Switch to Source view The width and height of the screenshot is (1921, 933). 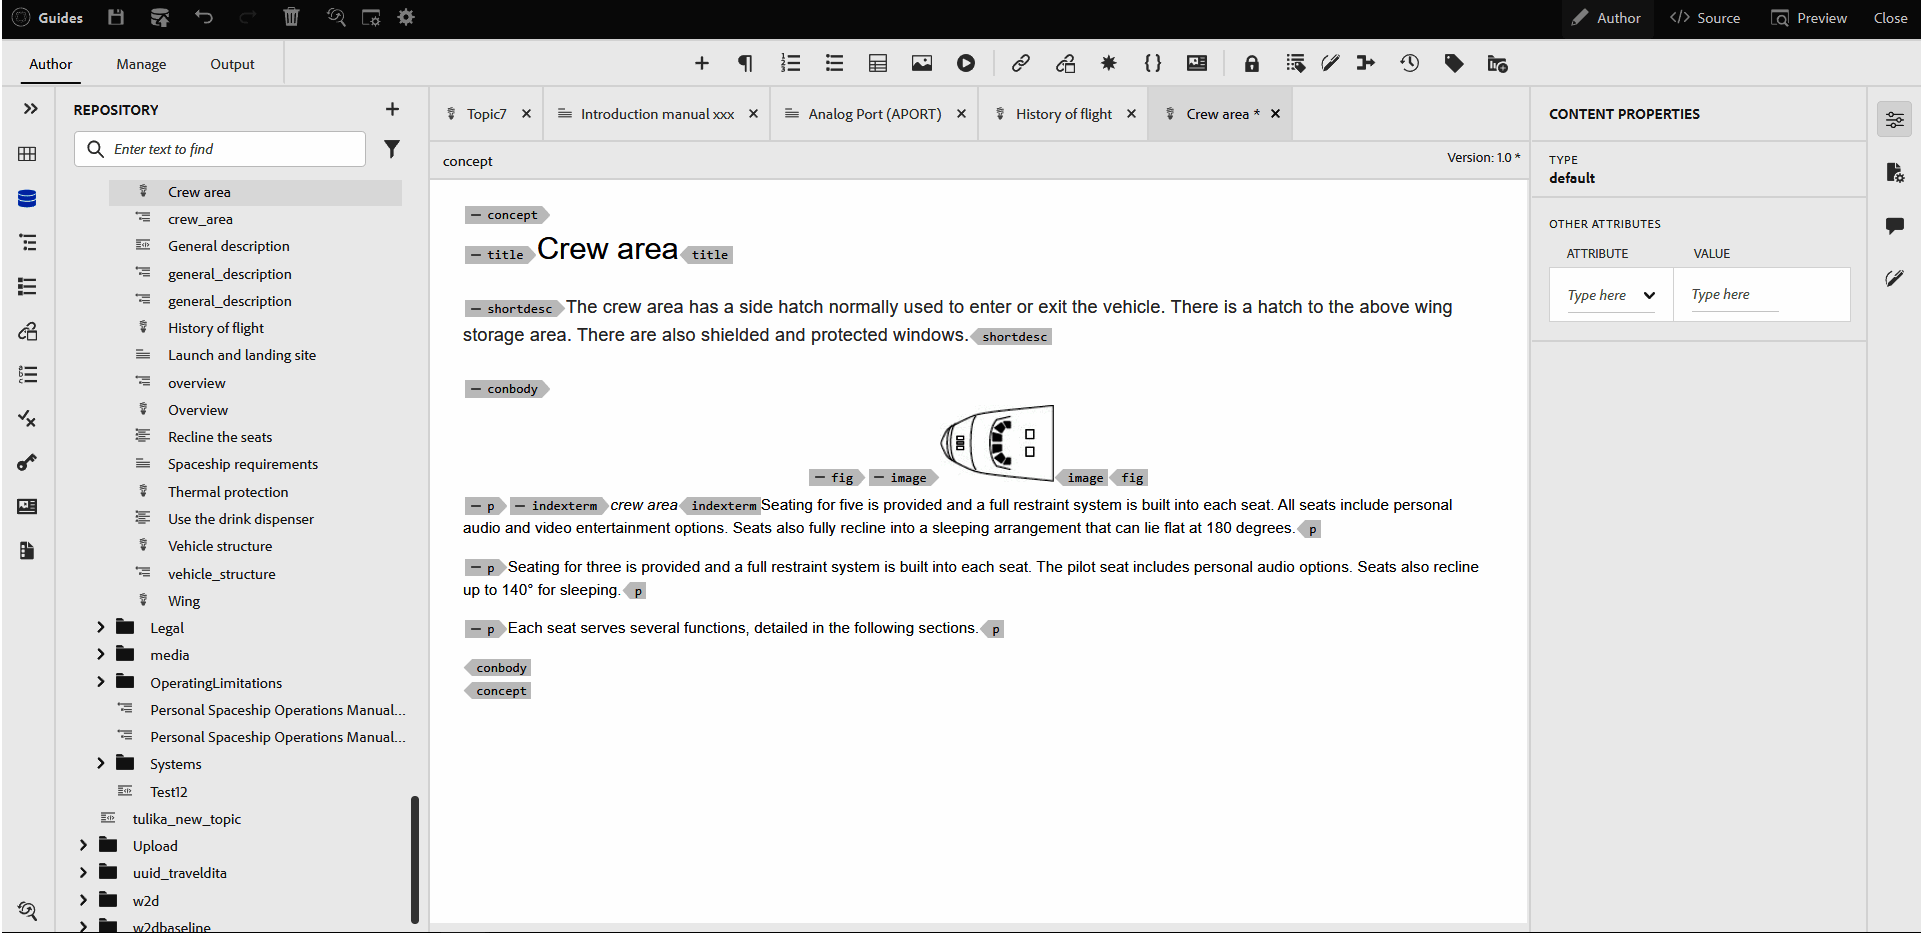pos(1705,17)
